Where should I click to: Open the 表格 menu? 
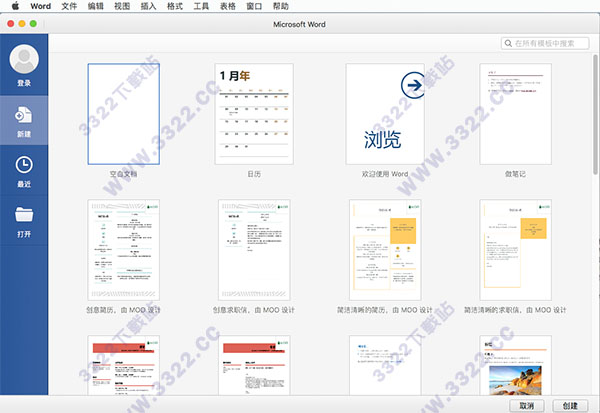pos(228,6)
